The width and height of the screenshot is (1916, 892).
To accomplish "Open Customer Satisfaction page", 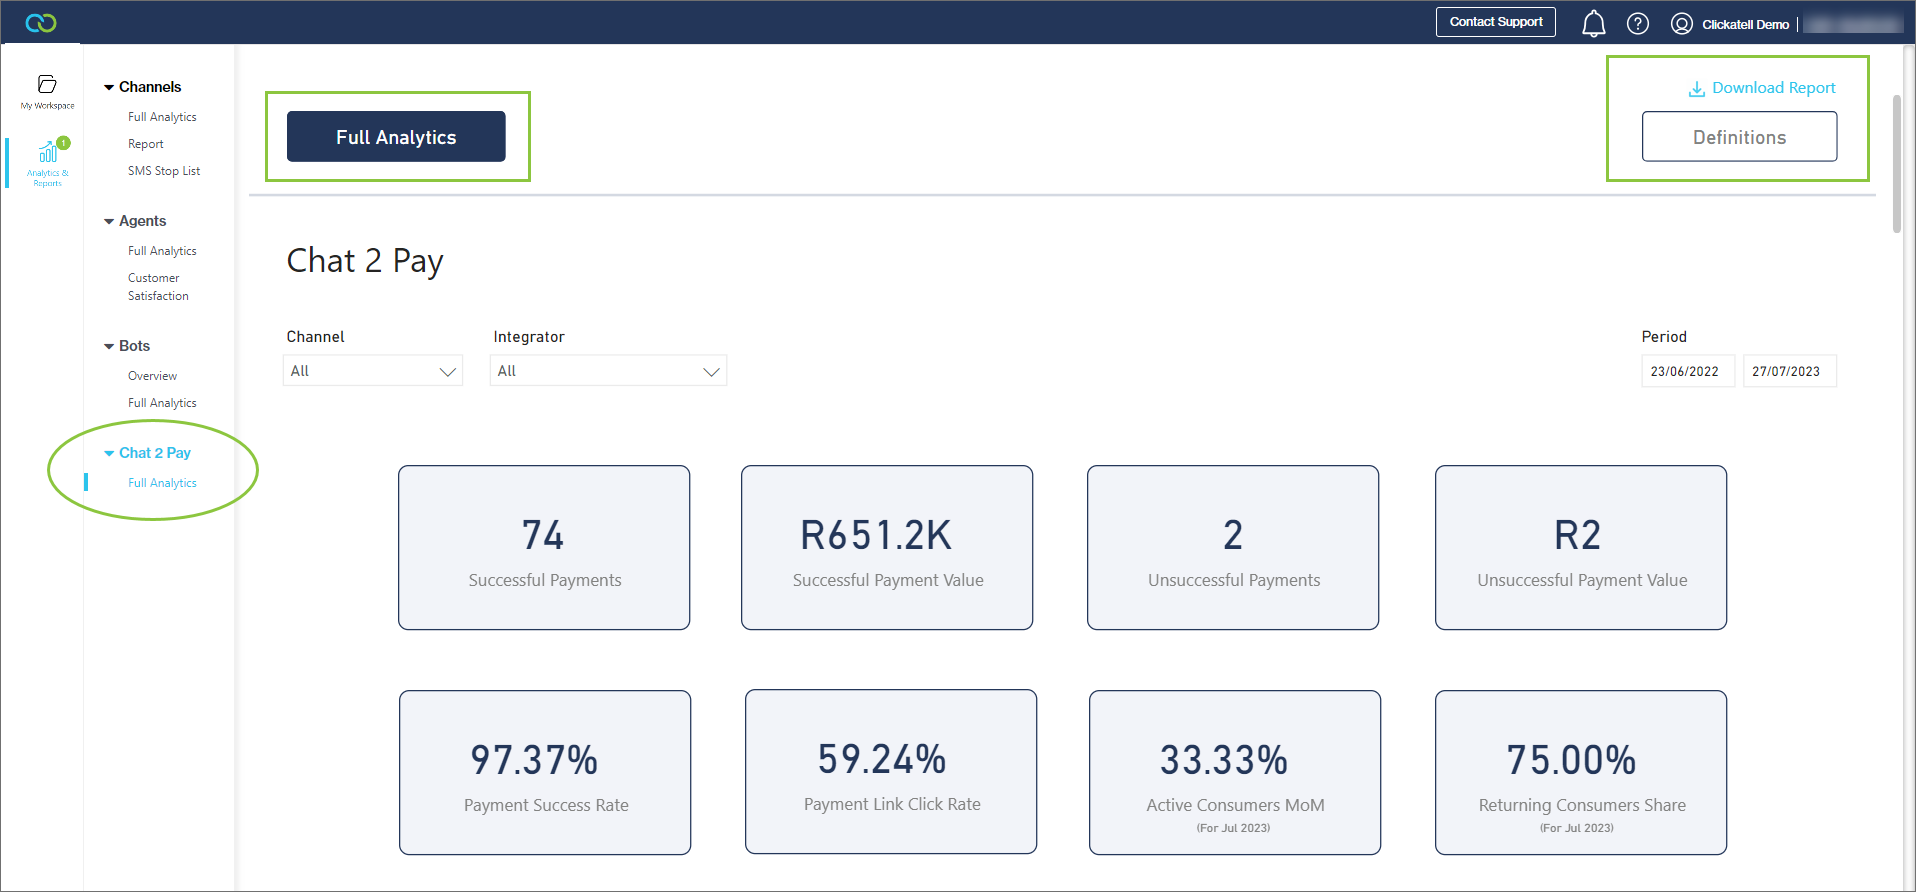I will point(158,287).
